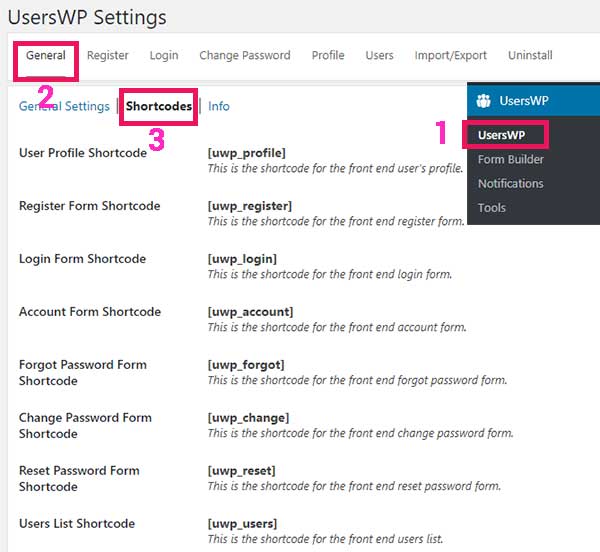This screenshot has width=600, height=552.
Task: Click the front end users list description
Action: click(325, 539)
